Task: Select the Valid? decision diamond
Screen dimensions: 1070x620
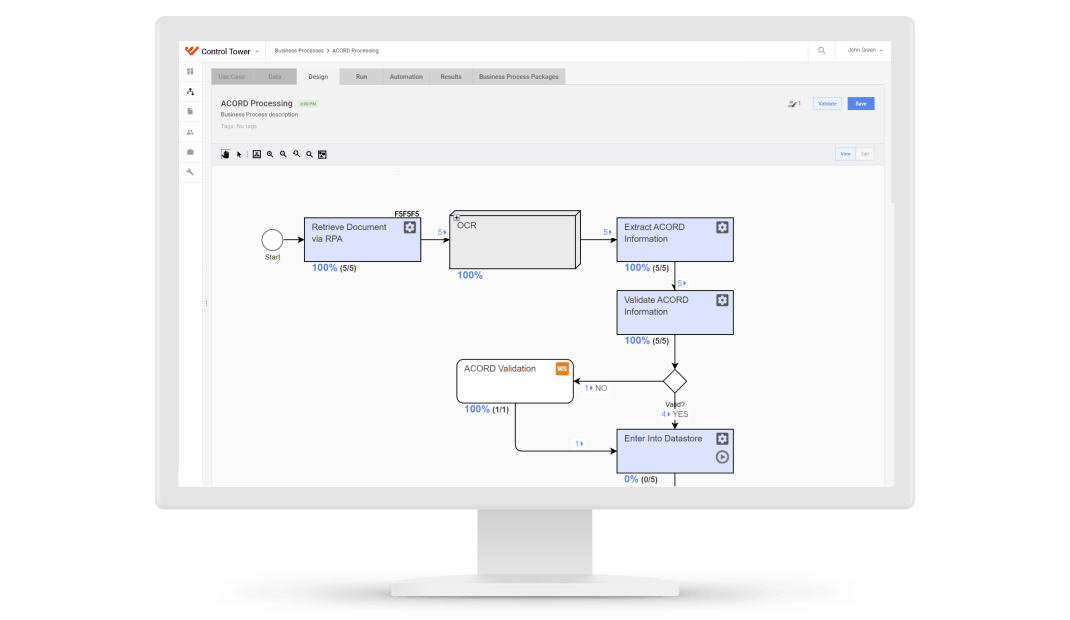Action: pyautogui.click(x=675, y=381)
